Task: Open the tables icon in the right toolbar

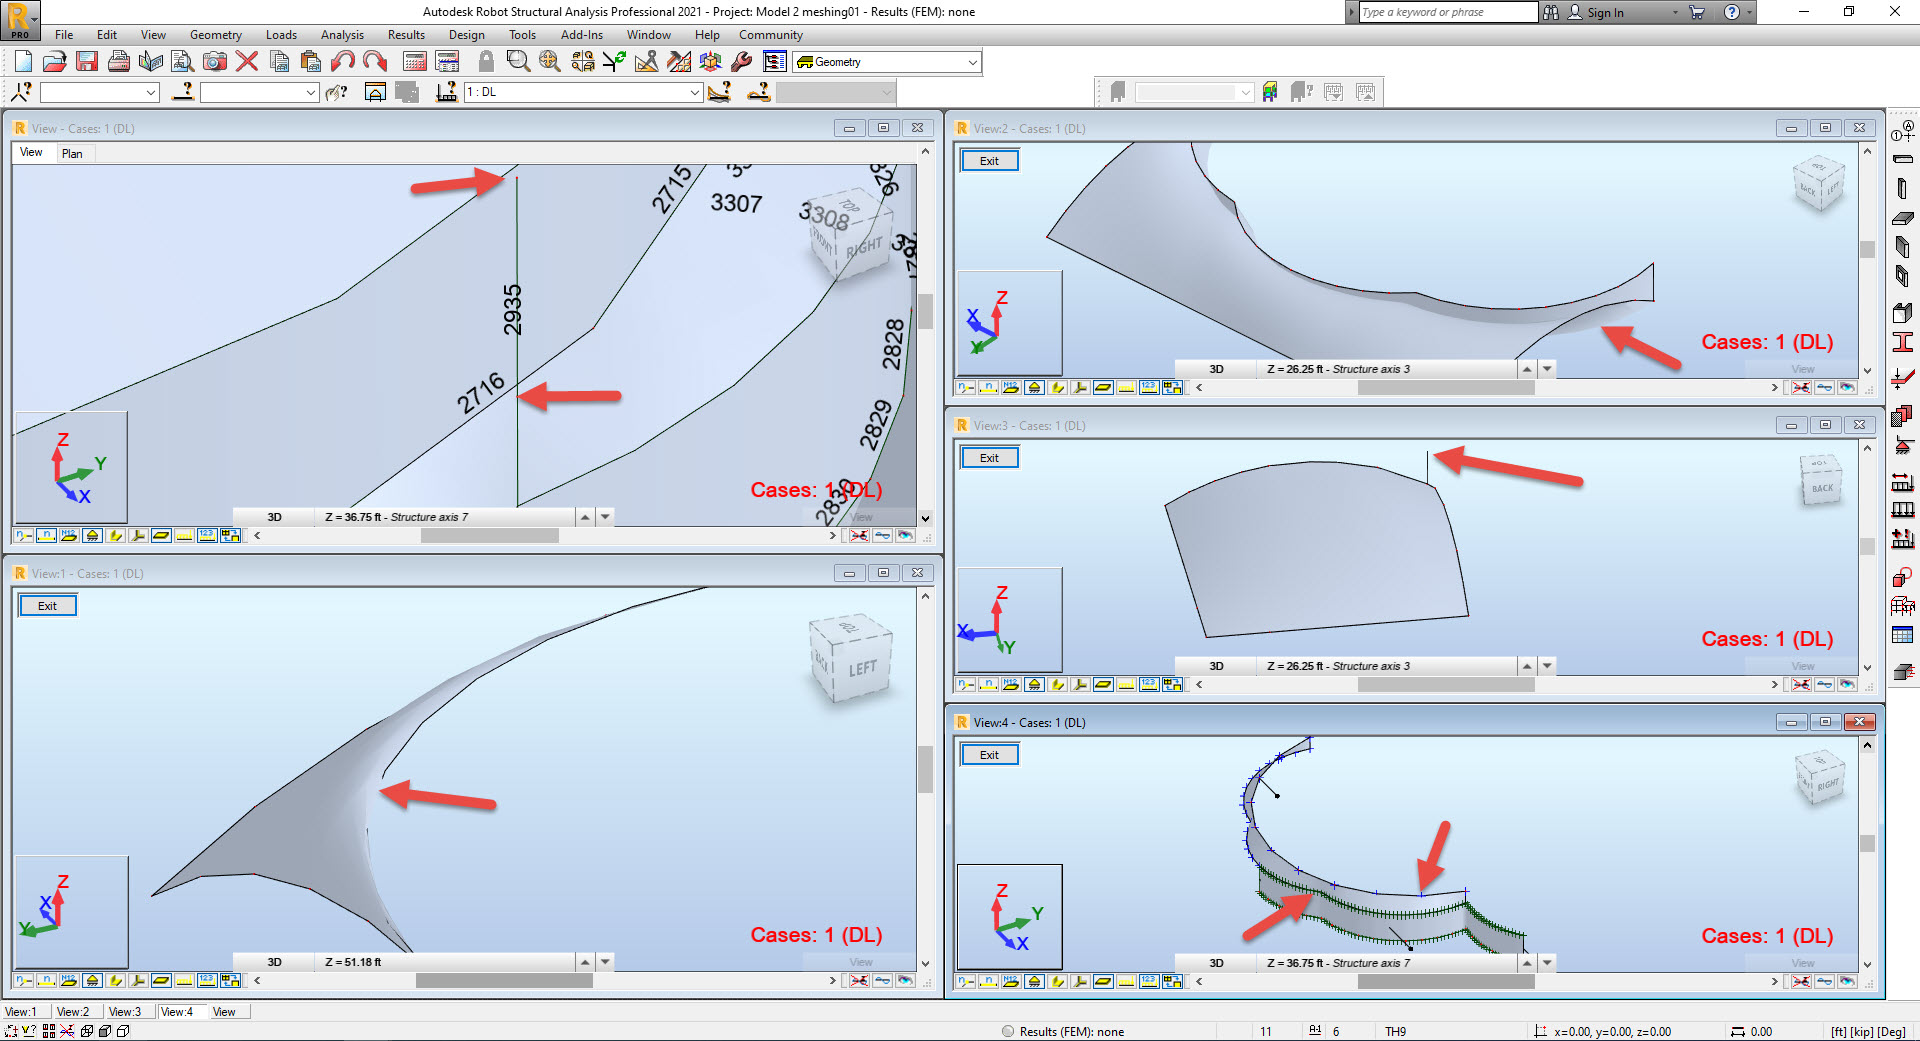Action: pos(1903,635)
